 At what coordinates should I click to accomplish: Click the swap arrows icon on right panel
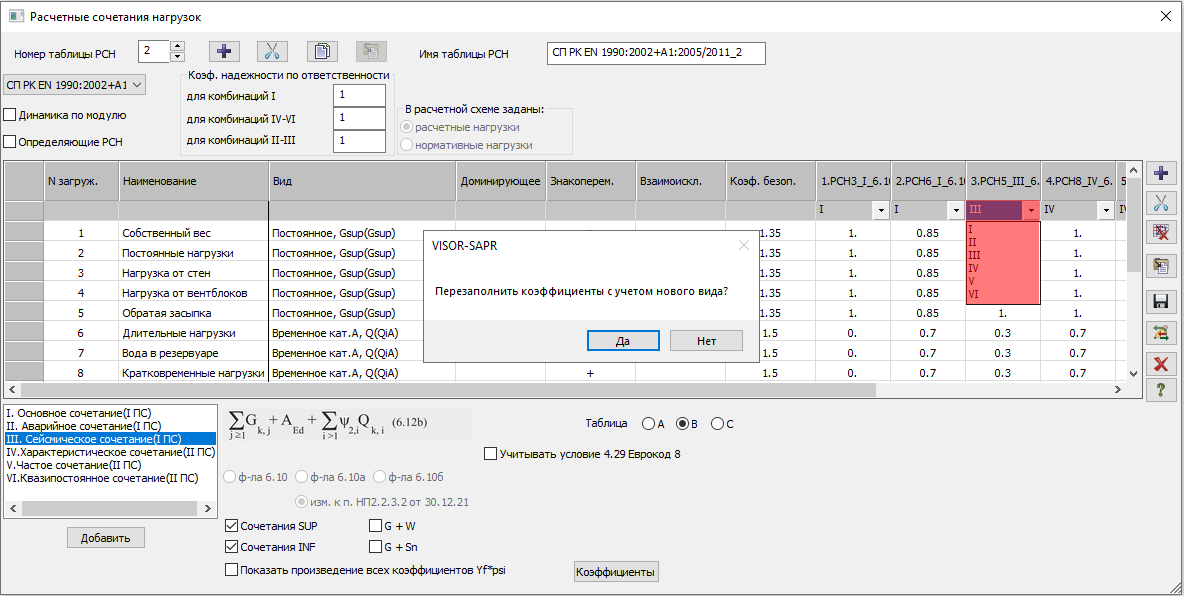(x=1160, y=332)
